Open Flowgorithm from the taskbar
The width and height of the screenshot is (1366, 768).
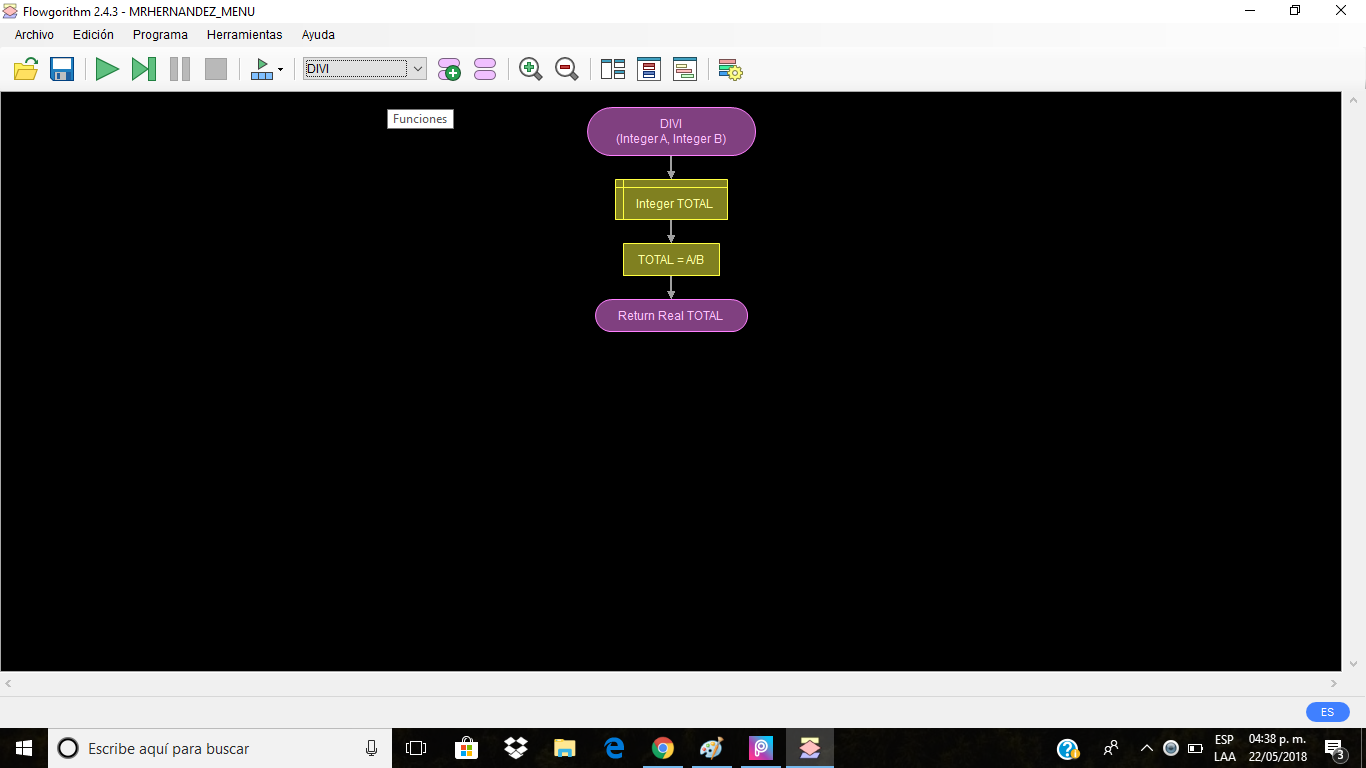[809, 747]
